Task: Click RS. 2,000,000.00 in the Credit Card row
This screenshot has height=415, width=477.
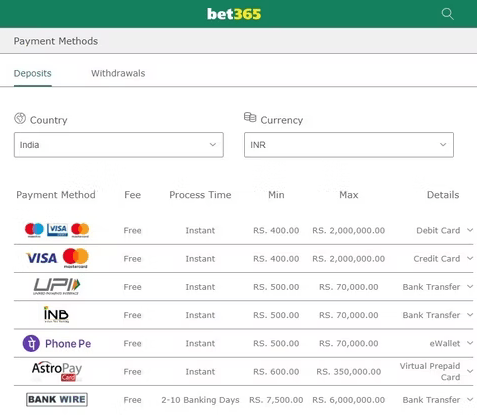Action: [x=349, y=259]
